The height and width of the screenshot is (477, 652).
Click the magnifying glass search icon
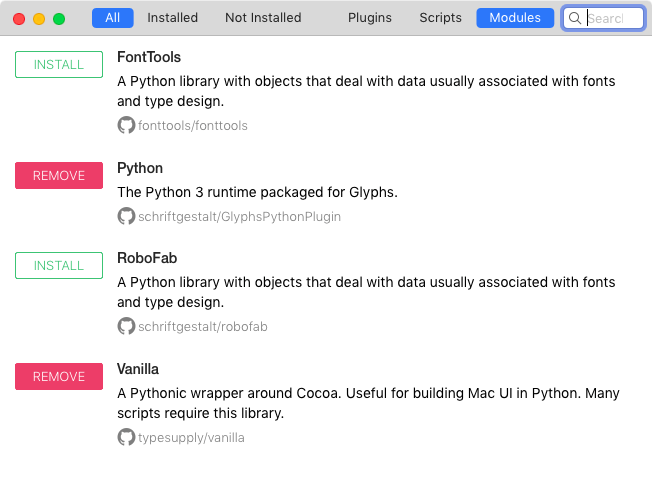coord(575,18)
